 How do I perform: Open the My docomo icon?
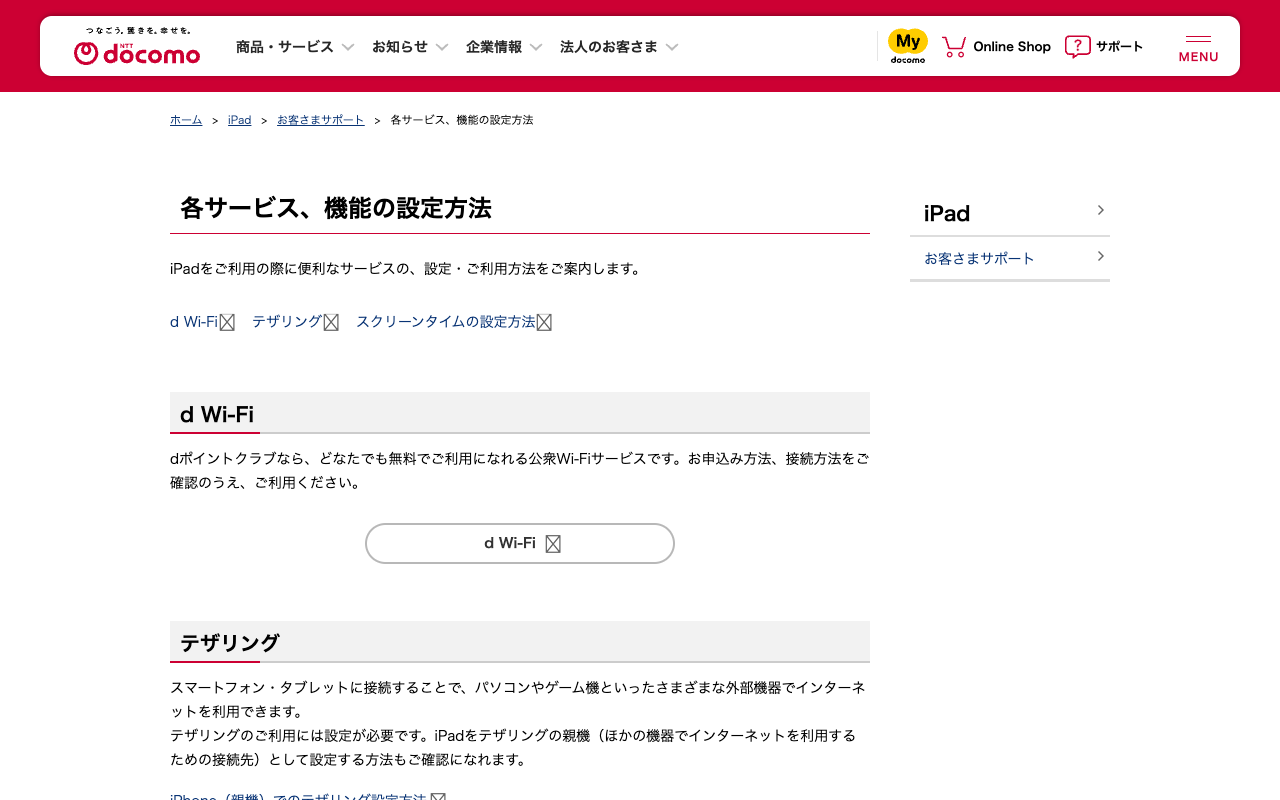908,46
